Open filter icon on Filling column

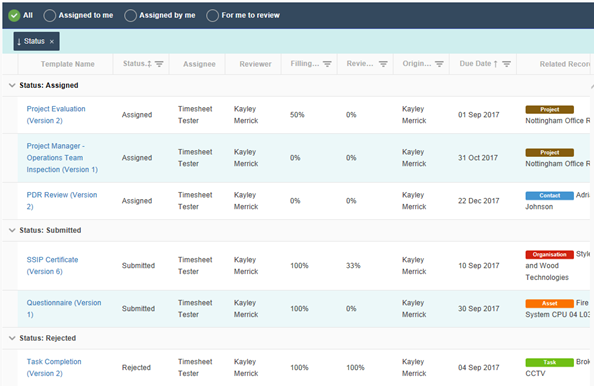pos(327,64)
